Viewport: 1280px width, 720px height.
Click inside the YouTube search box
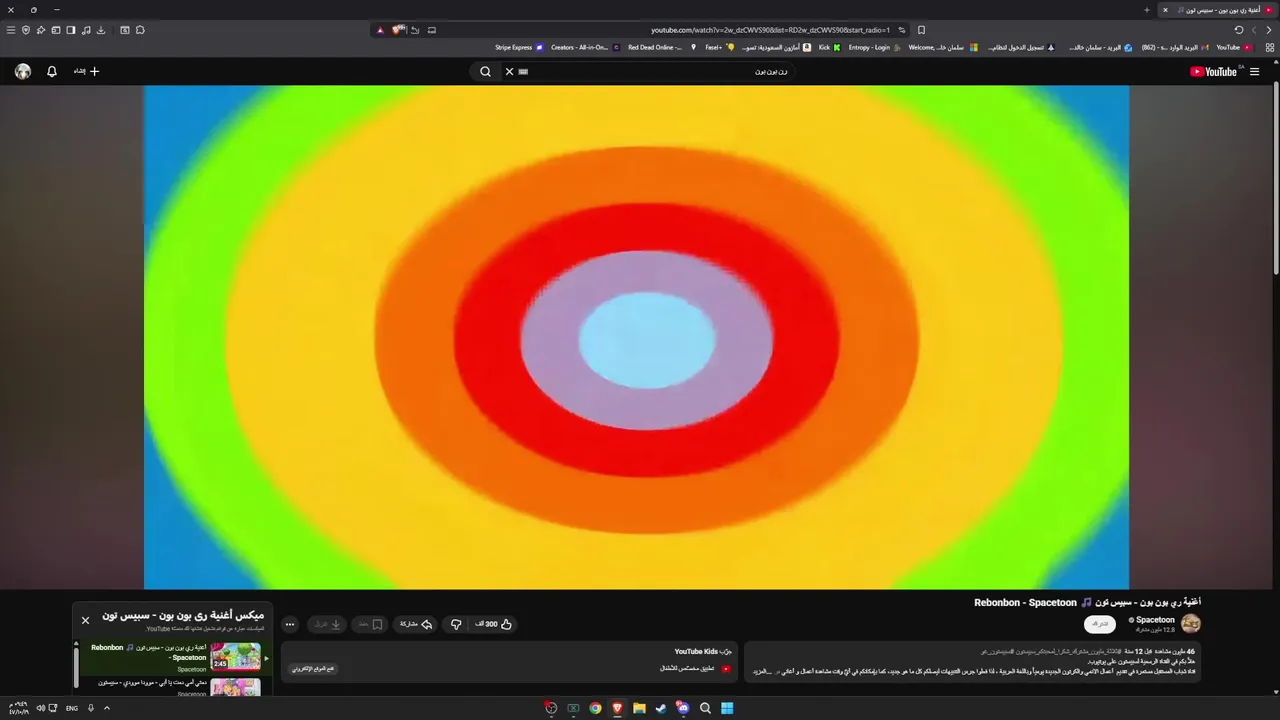(x=650, y=72)
